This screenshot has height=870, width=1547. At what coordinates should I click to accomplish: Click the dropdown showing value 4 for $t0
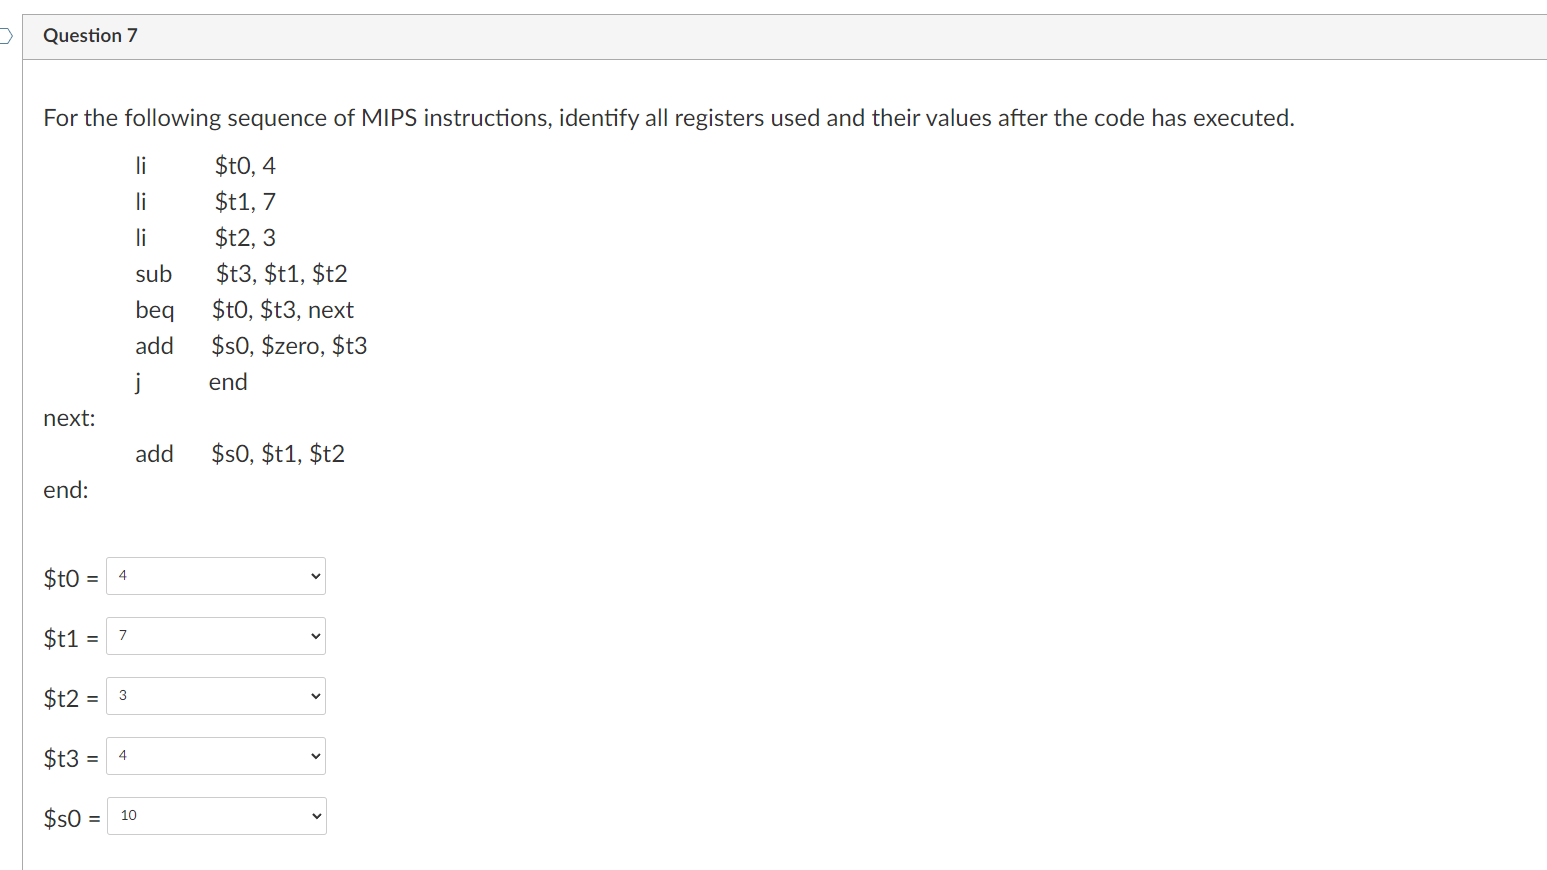[215, 576]
